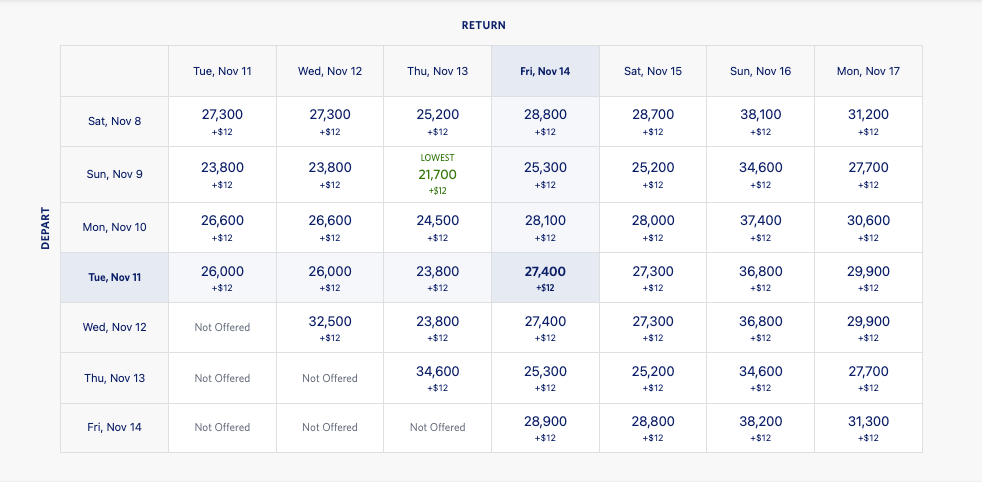Choose the highlighted 27,400 fare for Tue–Fri
The height and width of the screenshot is (482, 982).
pyautogui.click(x=545, y=278)
